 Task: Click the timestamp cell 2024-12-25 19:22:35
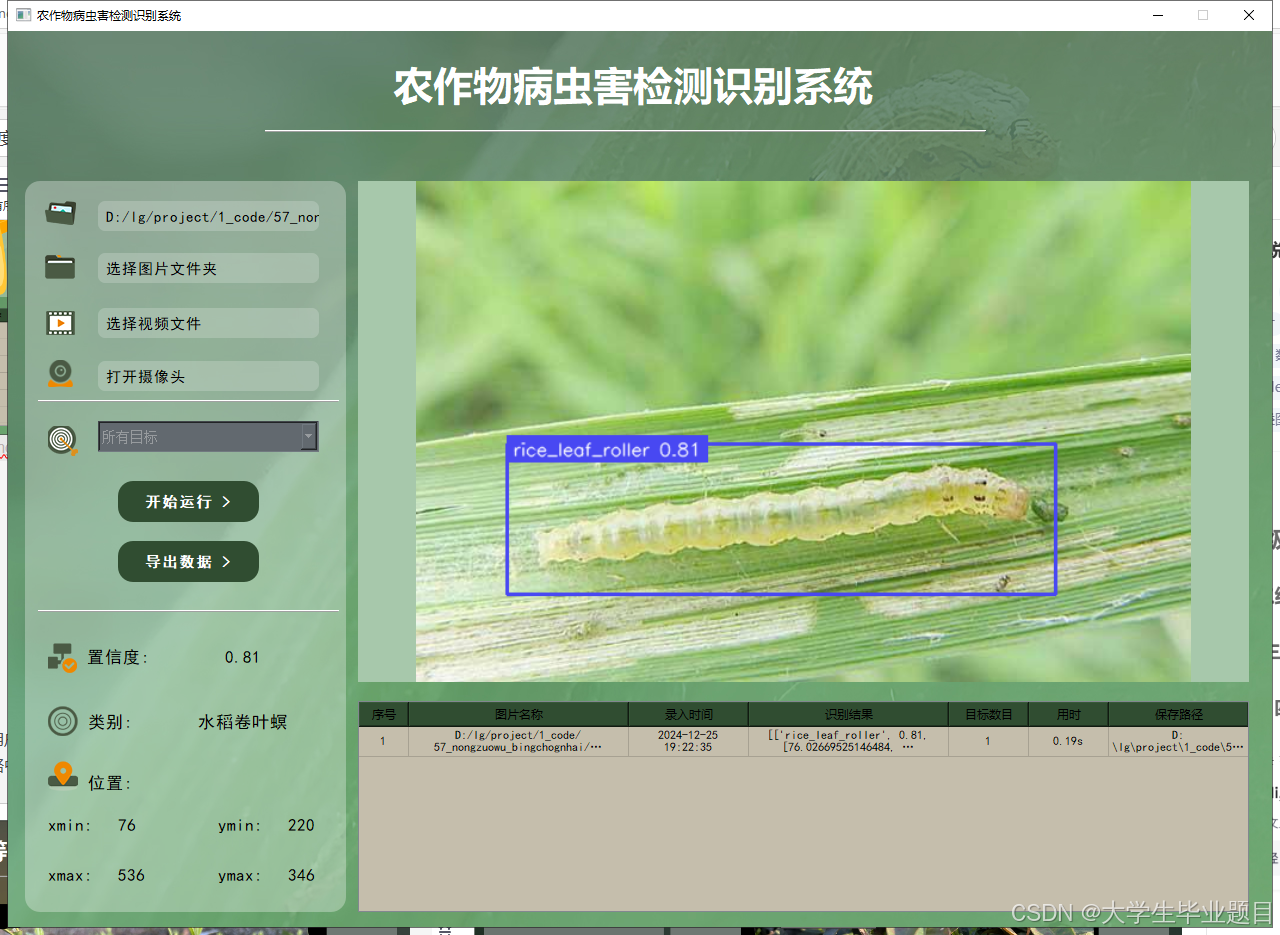point(689,741)
